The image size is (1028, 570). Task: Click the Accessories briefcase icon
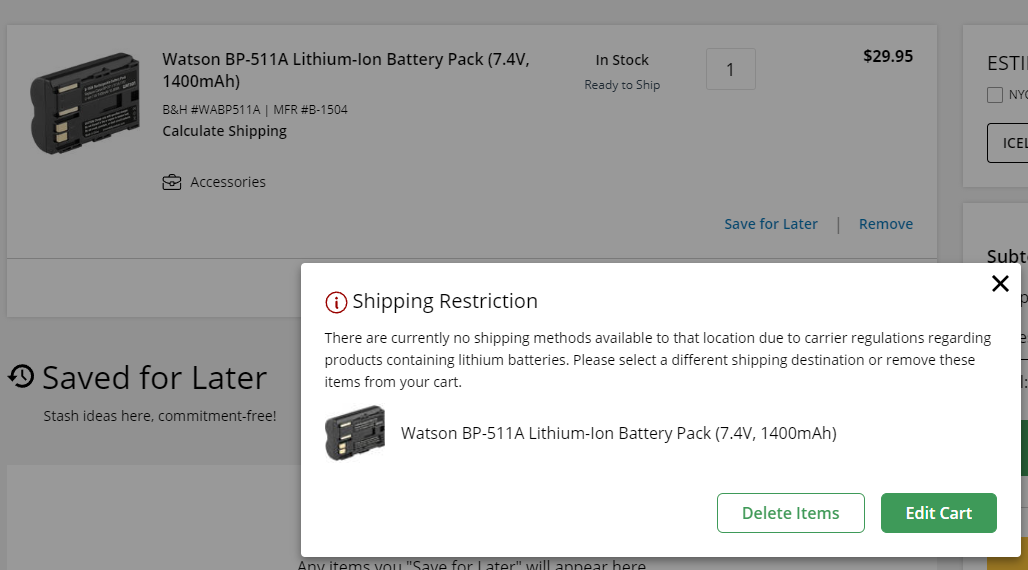[172, 182]
